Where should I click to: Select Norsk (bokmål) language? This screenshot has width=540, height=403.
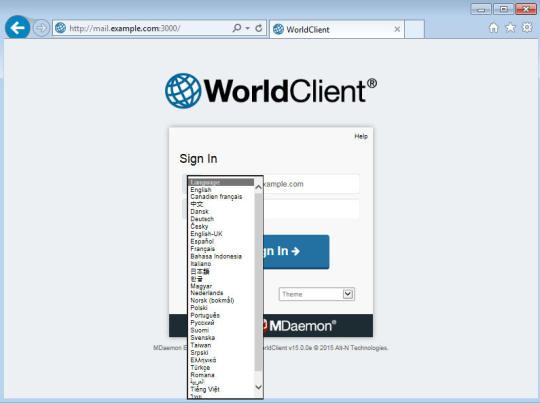point(212,300)
